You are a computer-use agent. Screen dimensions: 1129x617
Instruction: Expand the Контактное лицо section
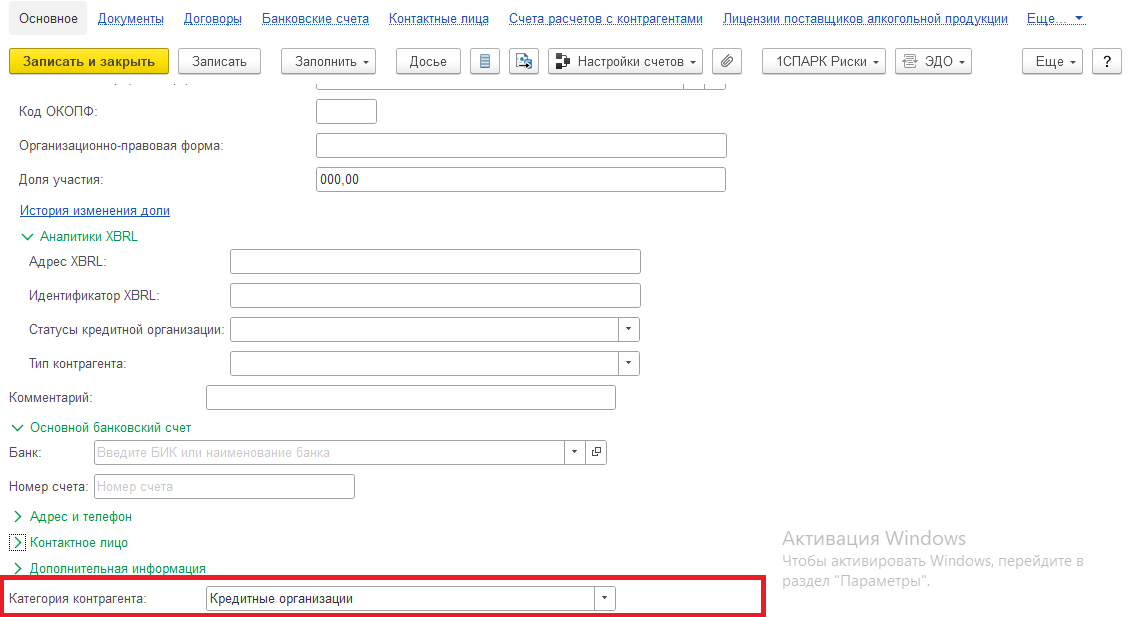pos(18,542)
